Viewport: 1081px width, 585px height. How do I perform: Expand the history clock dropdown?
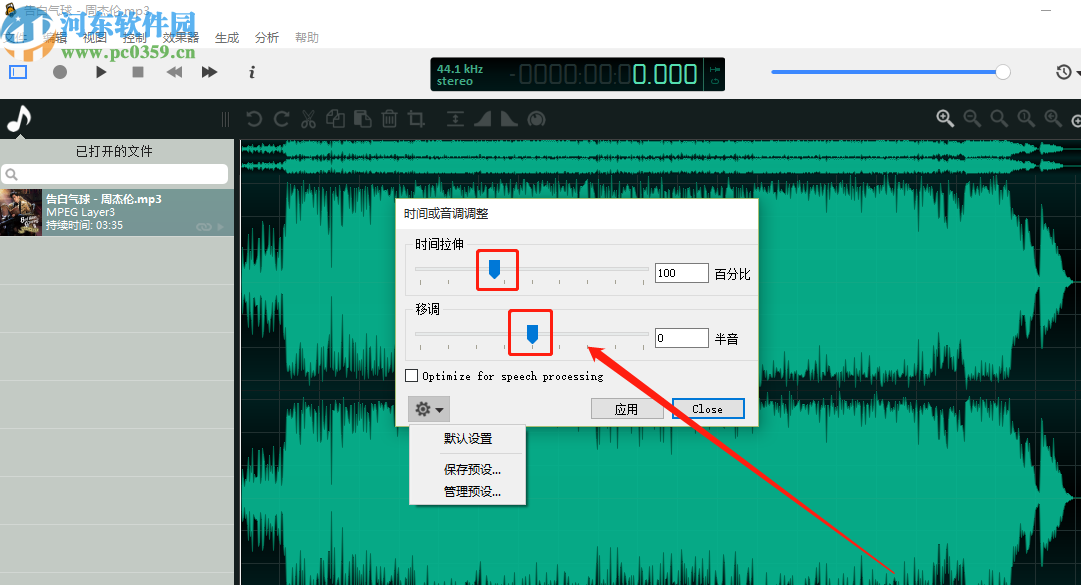[x=1067, y=72]
